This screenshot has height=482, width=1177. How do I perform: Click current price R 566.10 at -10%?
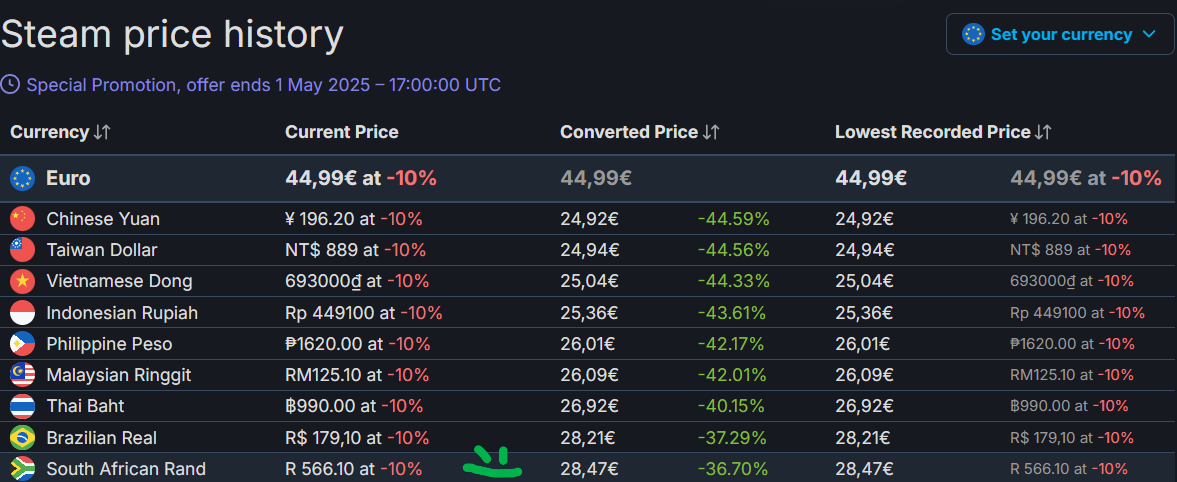pyautogui.click(x=354, y=469)
